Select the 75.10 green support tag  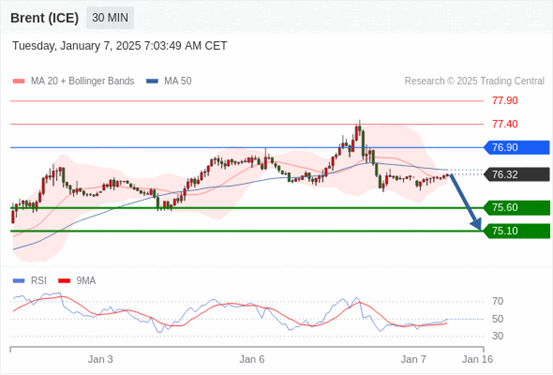pos(517,231)
